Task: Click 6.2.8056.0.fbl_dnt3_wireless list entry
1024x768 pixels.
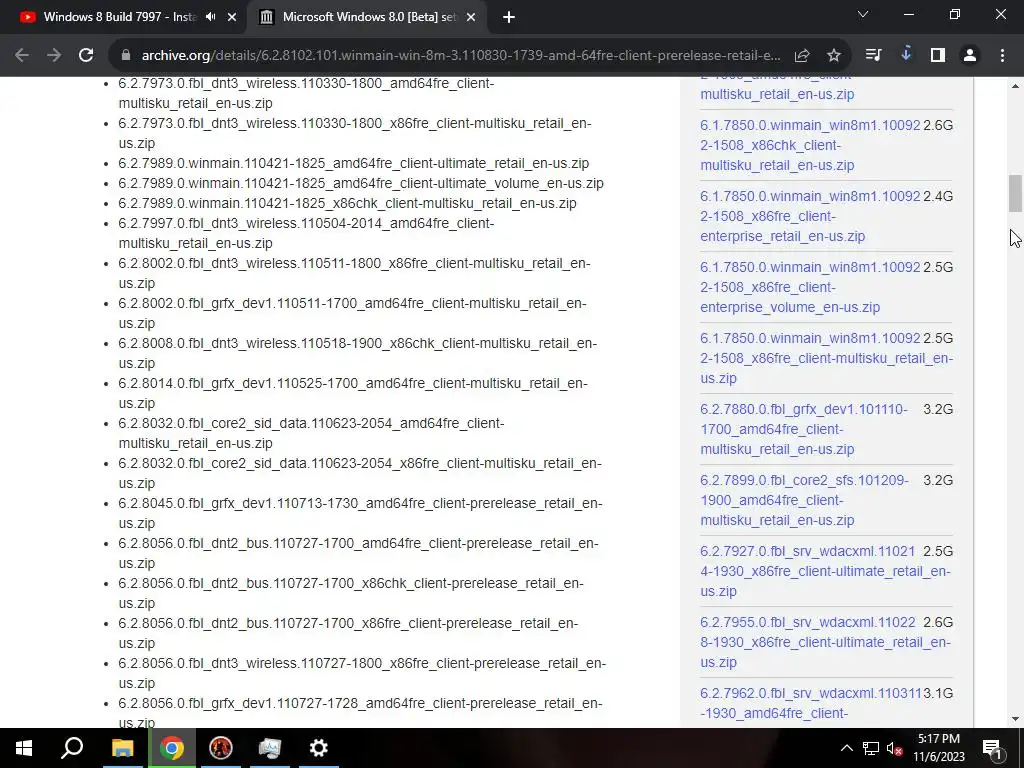Action: point(362,673)
